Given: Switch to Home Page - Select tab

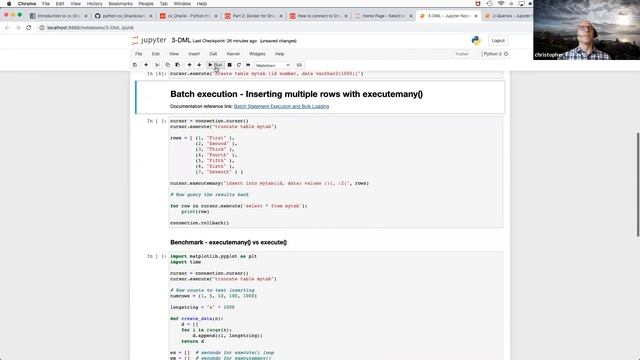Looking at the screenshot, I should click(383, 16).
